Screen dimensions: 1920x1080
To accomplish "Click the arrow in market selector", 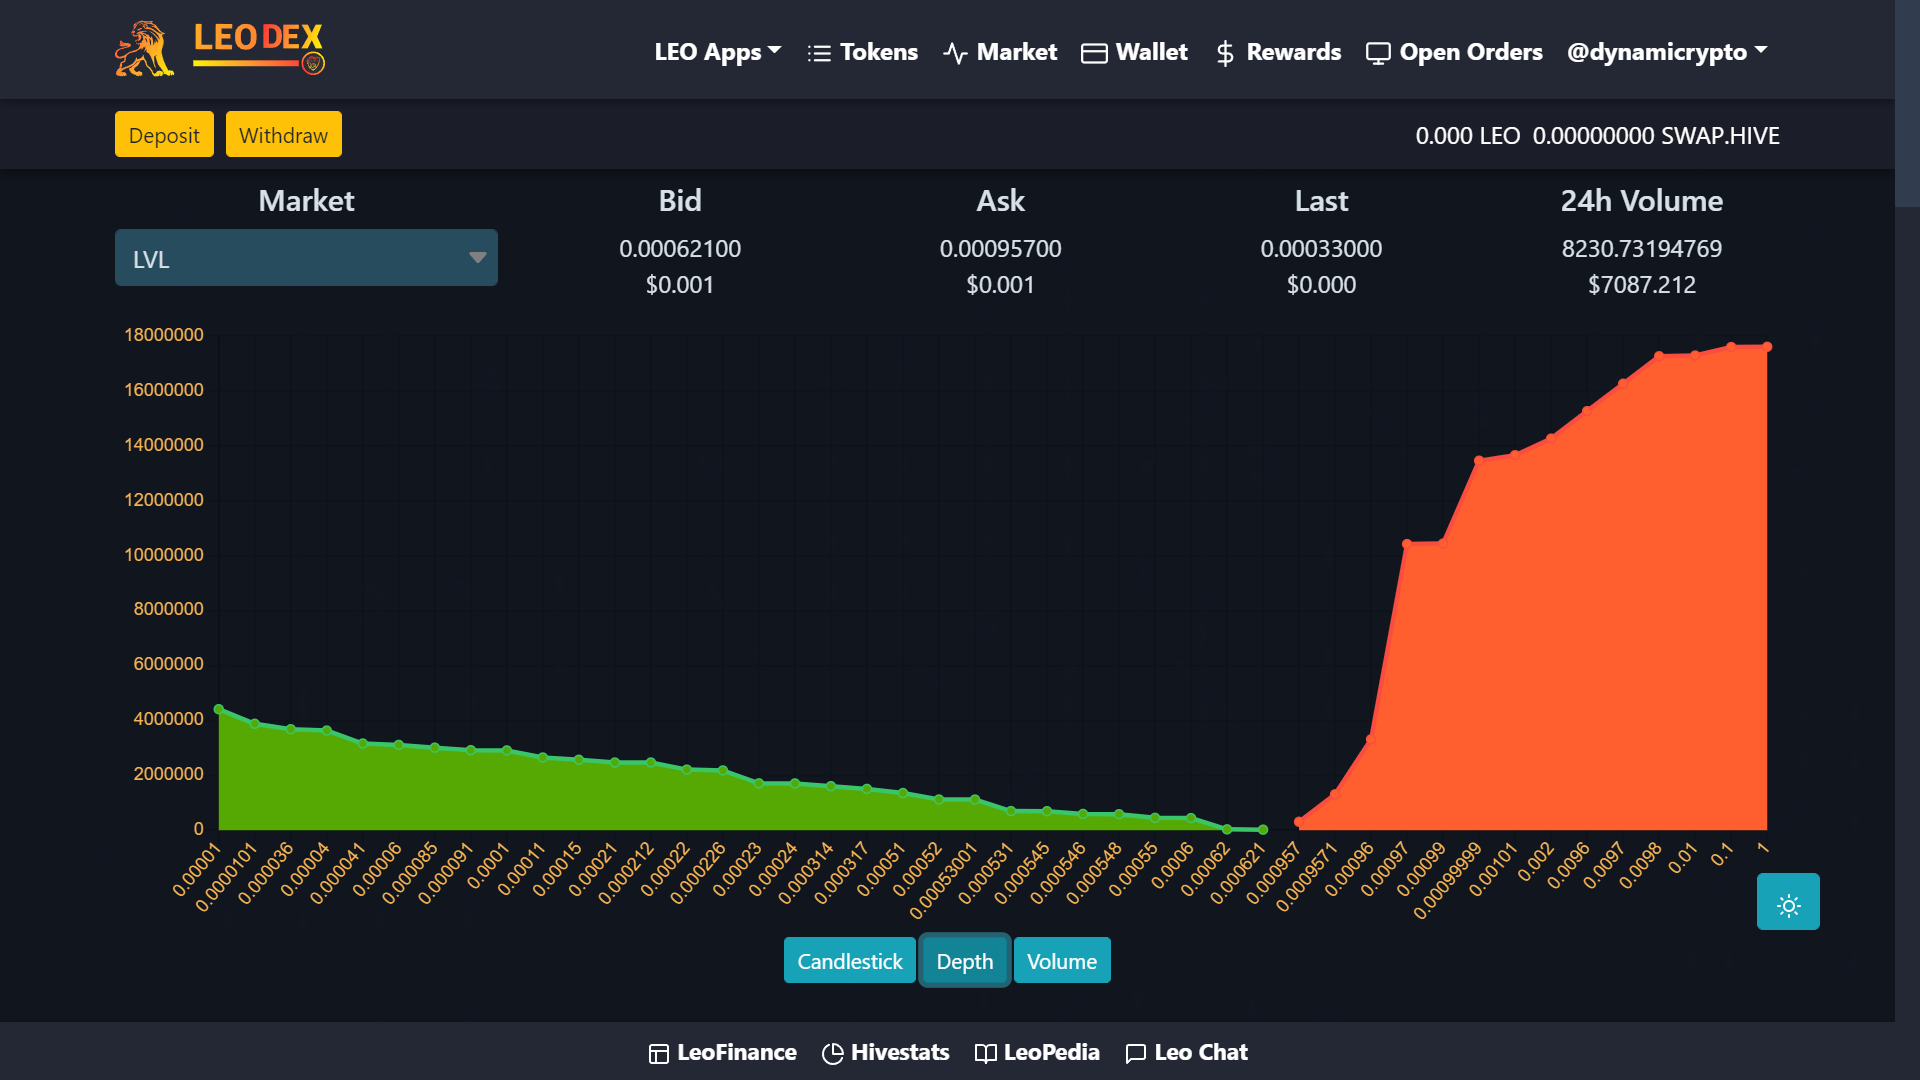I will [478, 258].
